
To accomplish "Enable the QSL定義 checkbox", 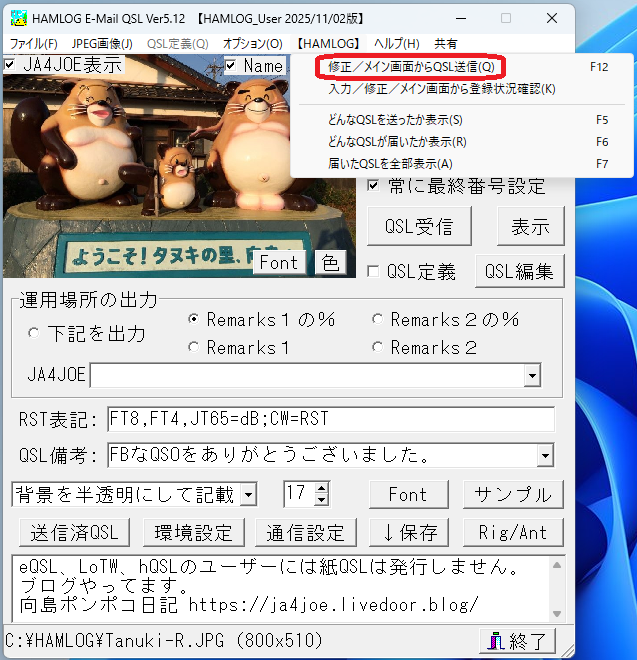I will pyautogui.click(x=373, y=271).
